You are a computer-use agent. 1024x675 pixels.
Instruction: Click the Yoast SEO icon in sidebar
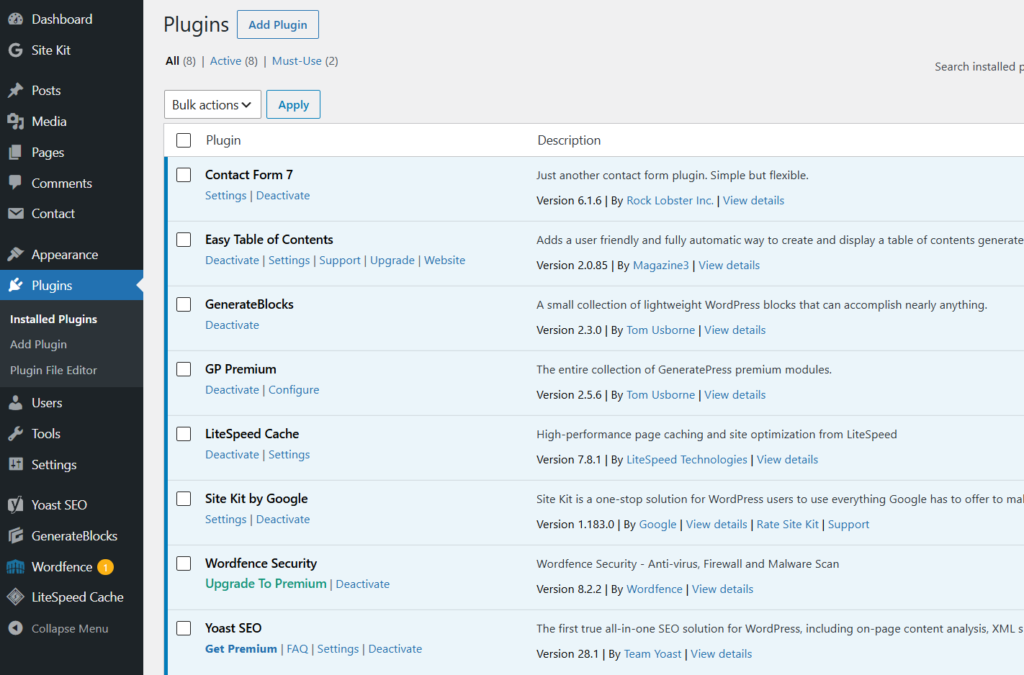point(16,505)
